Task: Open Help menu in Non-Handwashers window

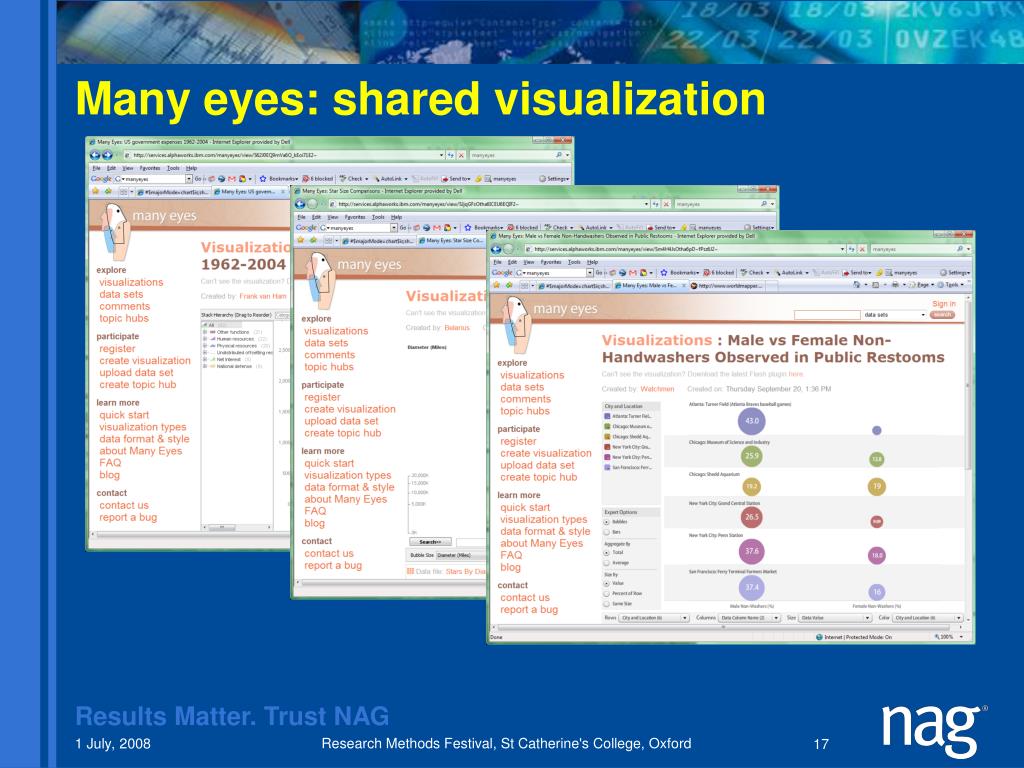Action: coord(592,262)
